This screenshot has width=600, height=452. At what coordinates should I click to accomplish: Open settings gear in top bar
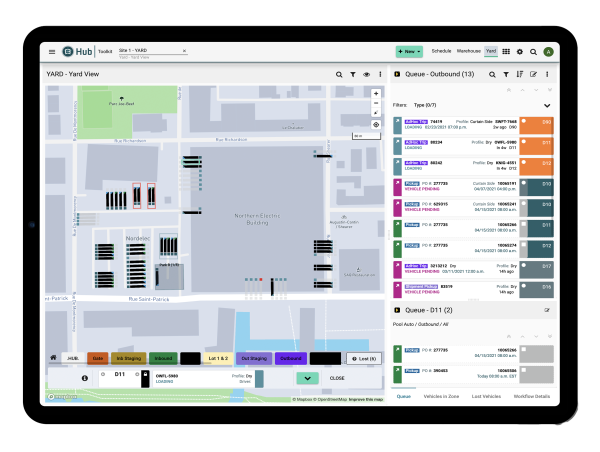tap(520, 52)
